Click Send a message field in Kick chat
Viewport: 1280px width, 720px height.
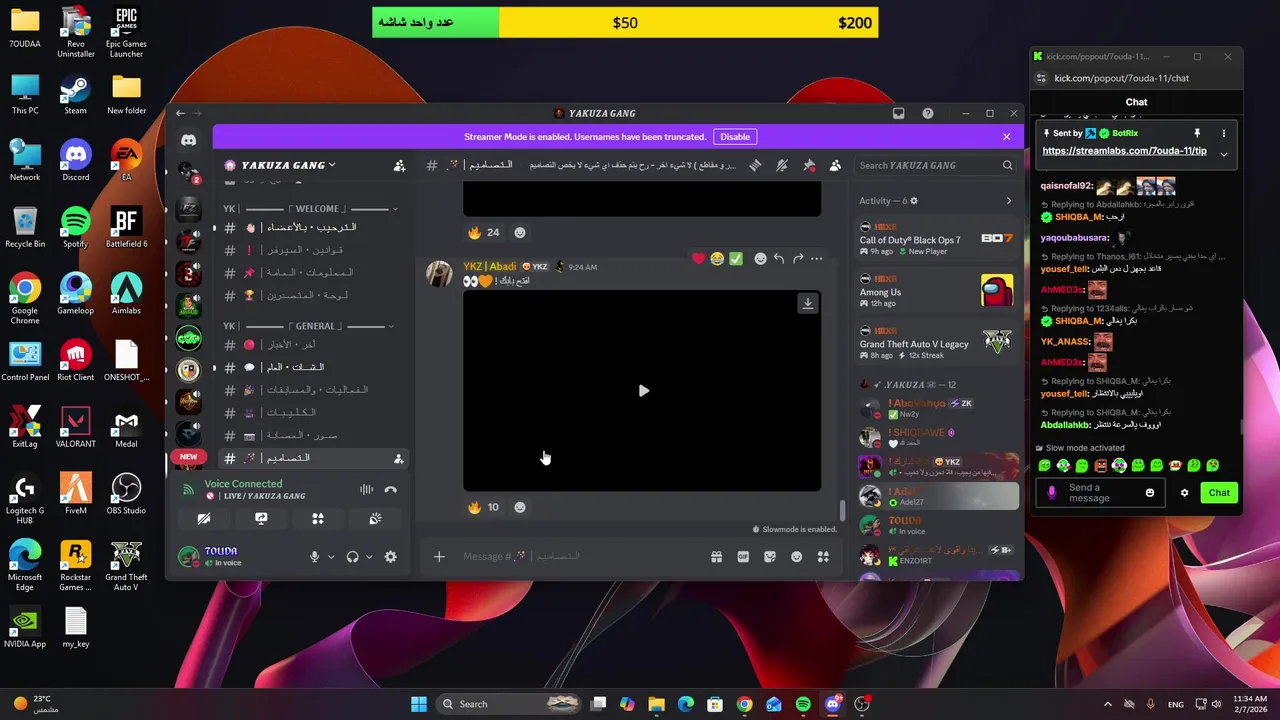[1100, 493]
